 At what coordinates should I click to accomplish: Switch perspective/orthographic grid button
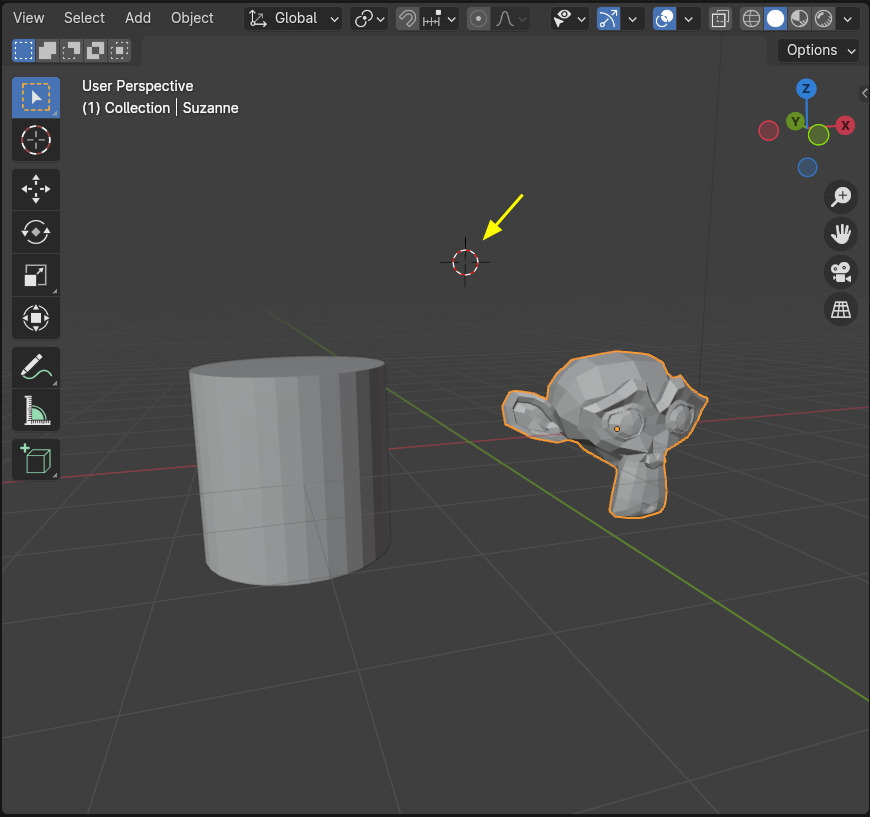(841, 309)
